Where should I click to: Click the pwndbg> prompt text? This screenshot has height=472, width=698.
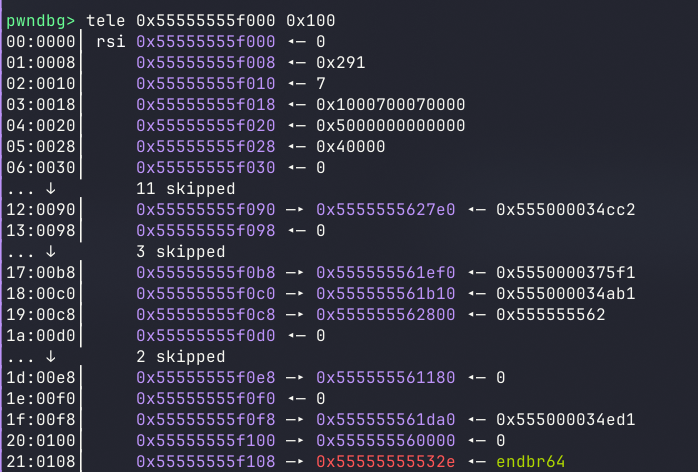(41, 20)
